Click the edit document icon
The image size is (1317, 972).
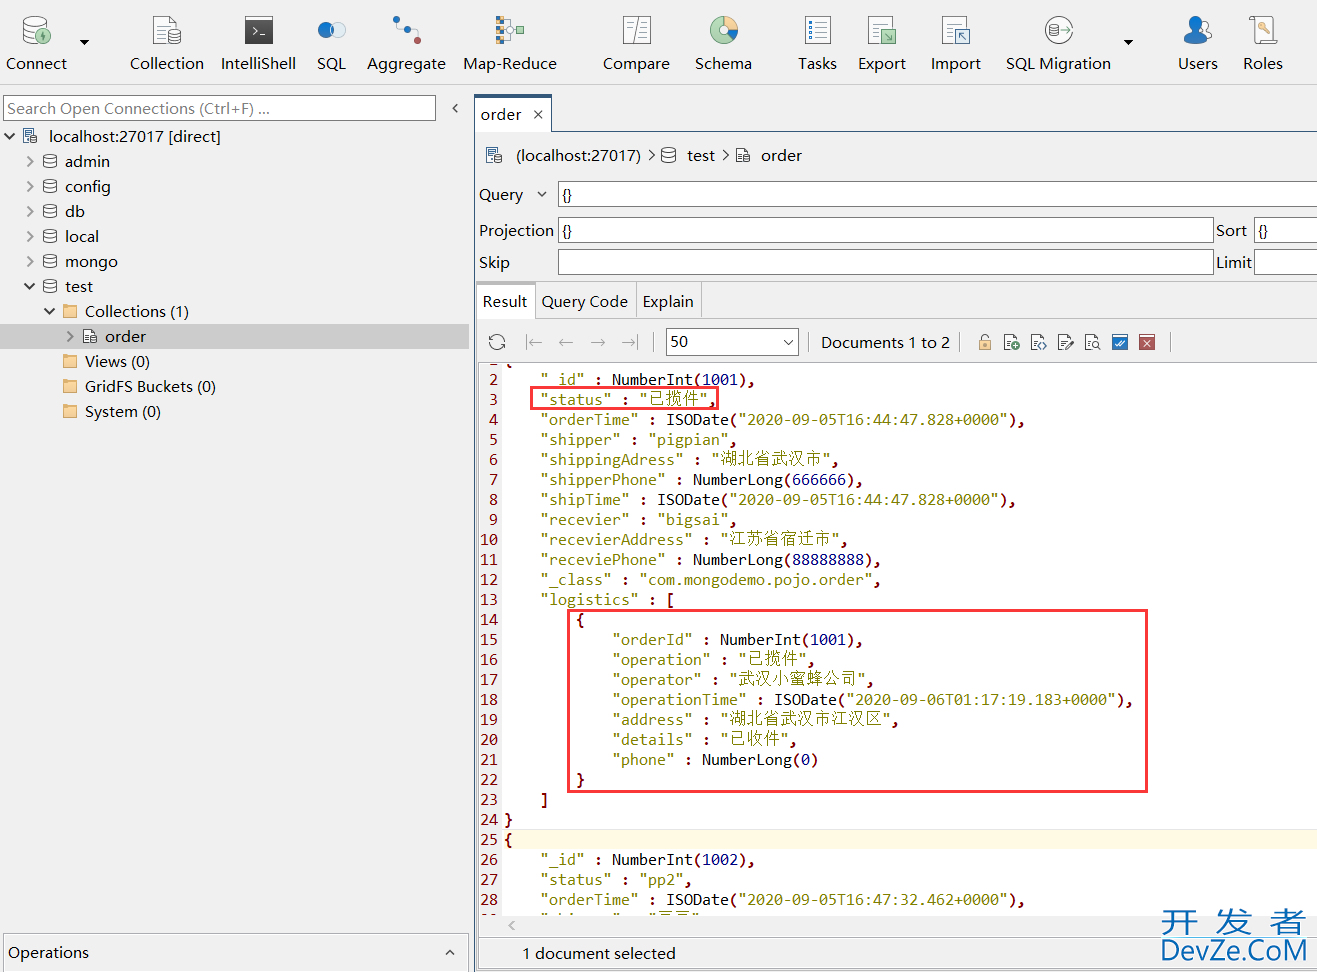[x=1066, y=342]
